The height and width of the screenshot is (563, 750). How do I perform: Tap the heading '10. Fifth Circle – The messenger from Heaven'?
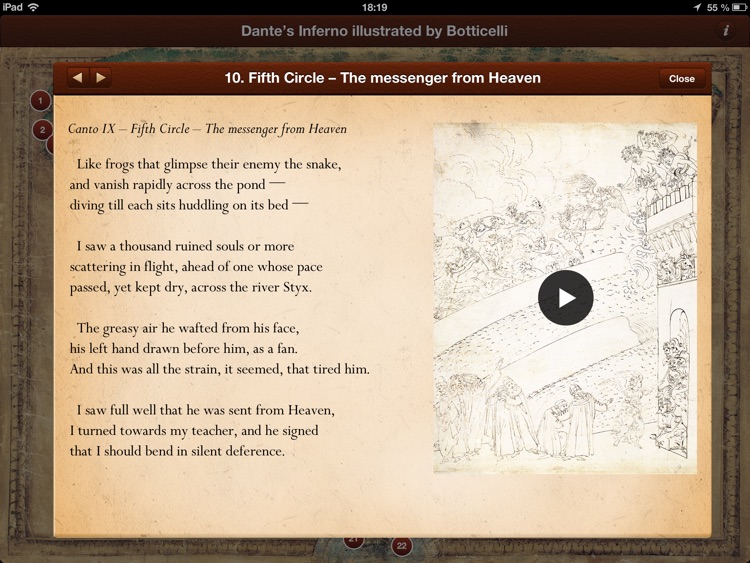tap(383, 78)
